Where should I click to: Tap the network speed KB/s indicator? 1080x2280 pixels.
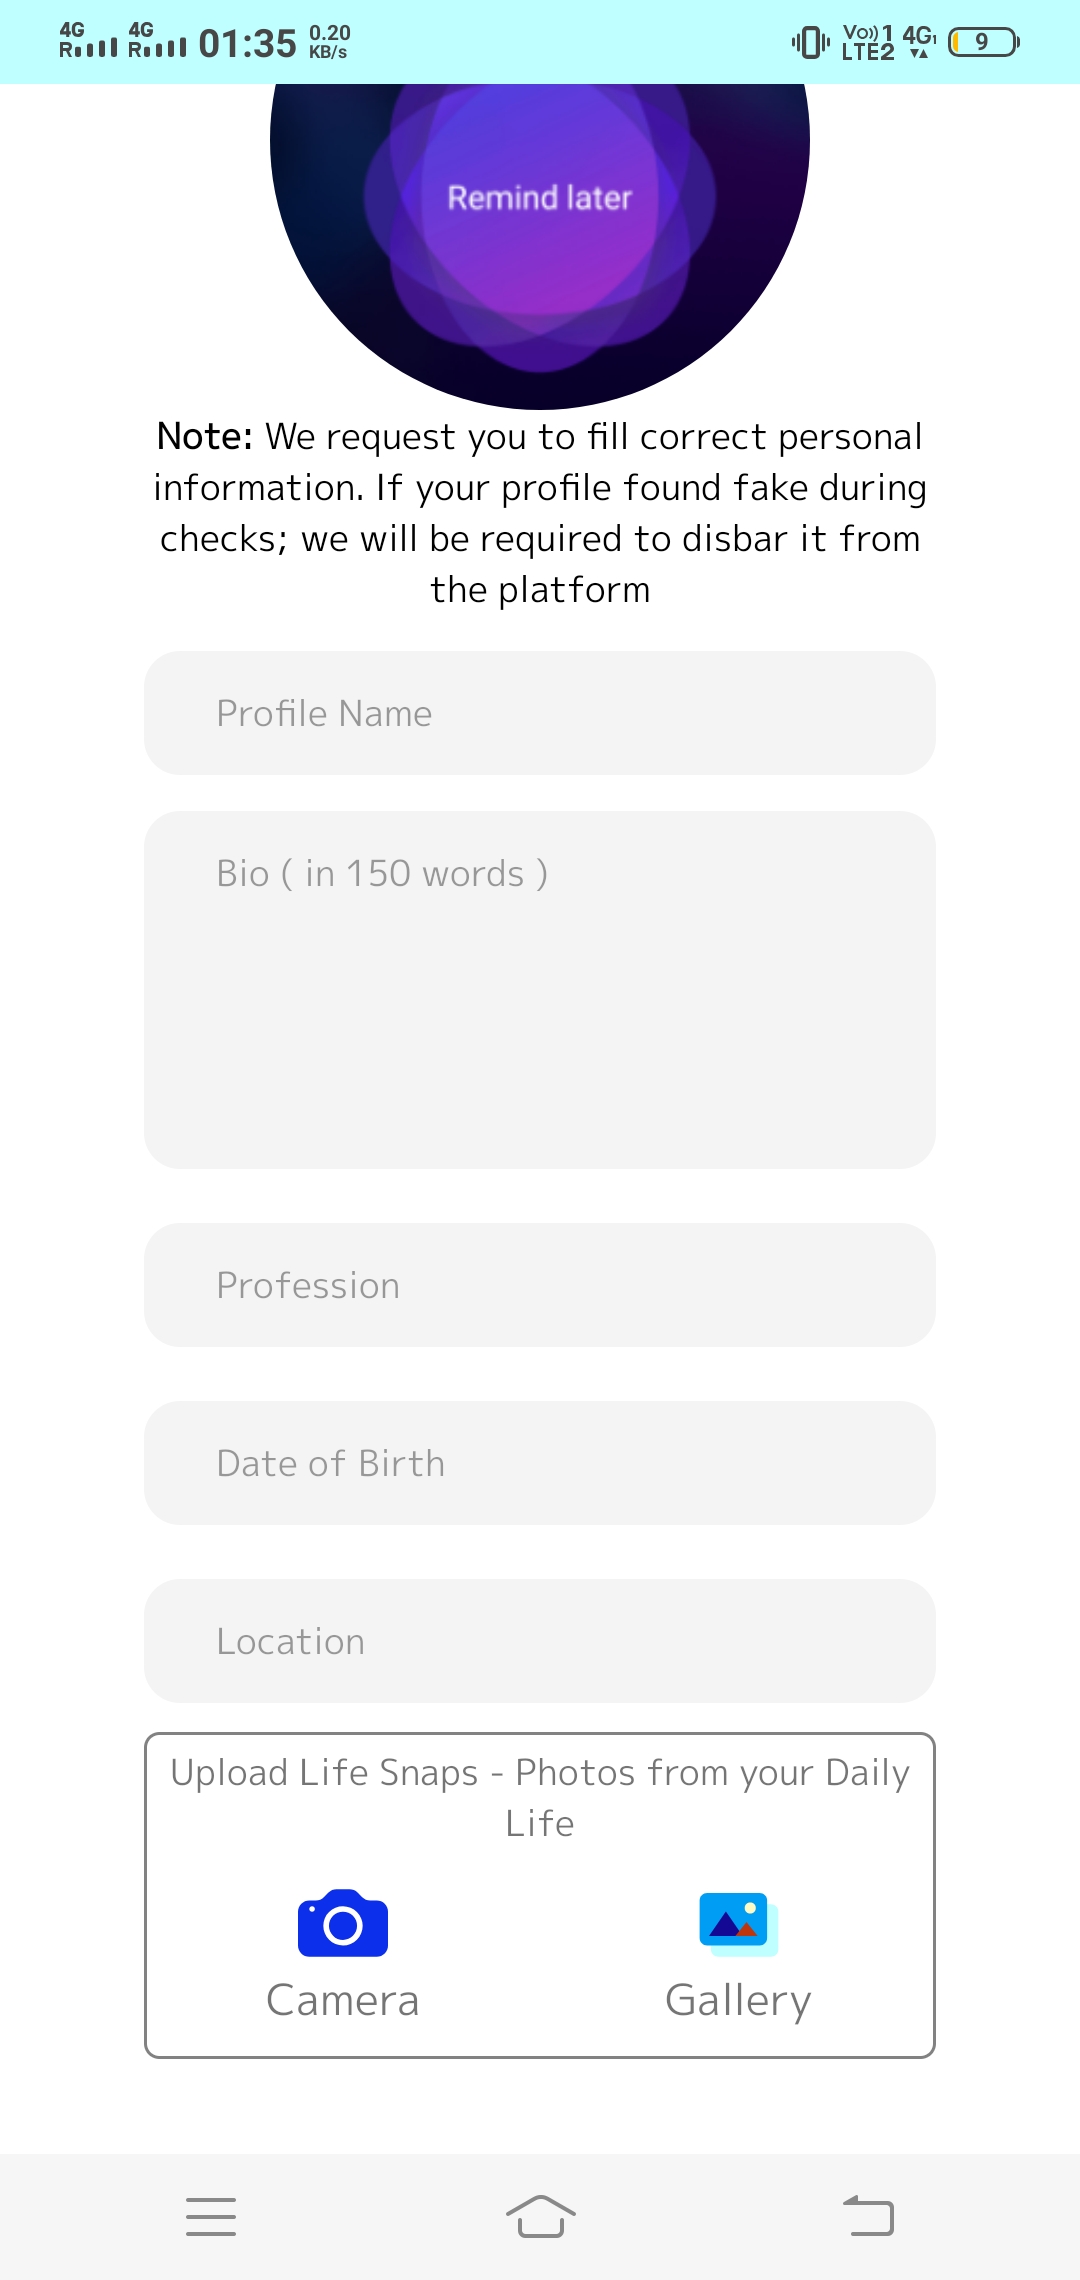[x=329, y=42]
